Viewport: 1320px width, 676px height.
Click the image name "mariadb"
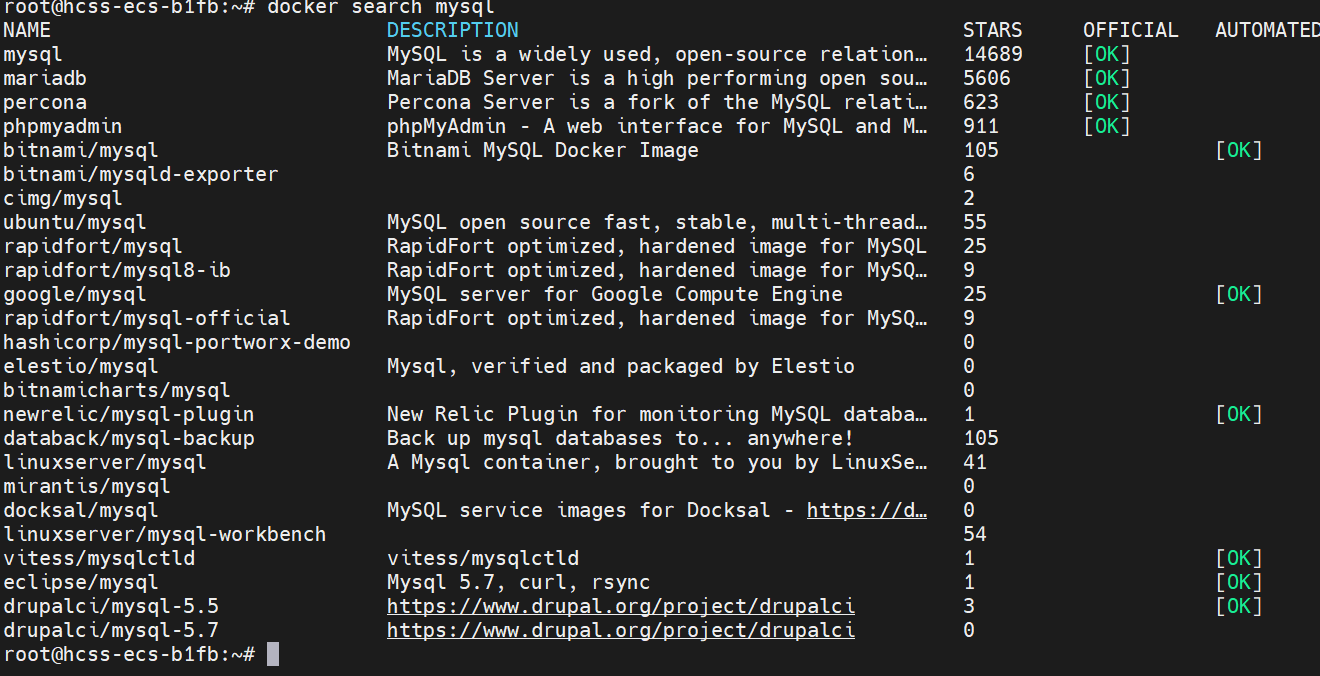tap(45, 79)
